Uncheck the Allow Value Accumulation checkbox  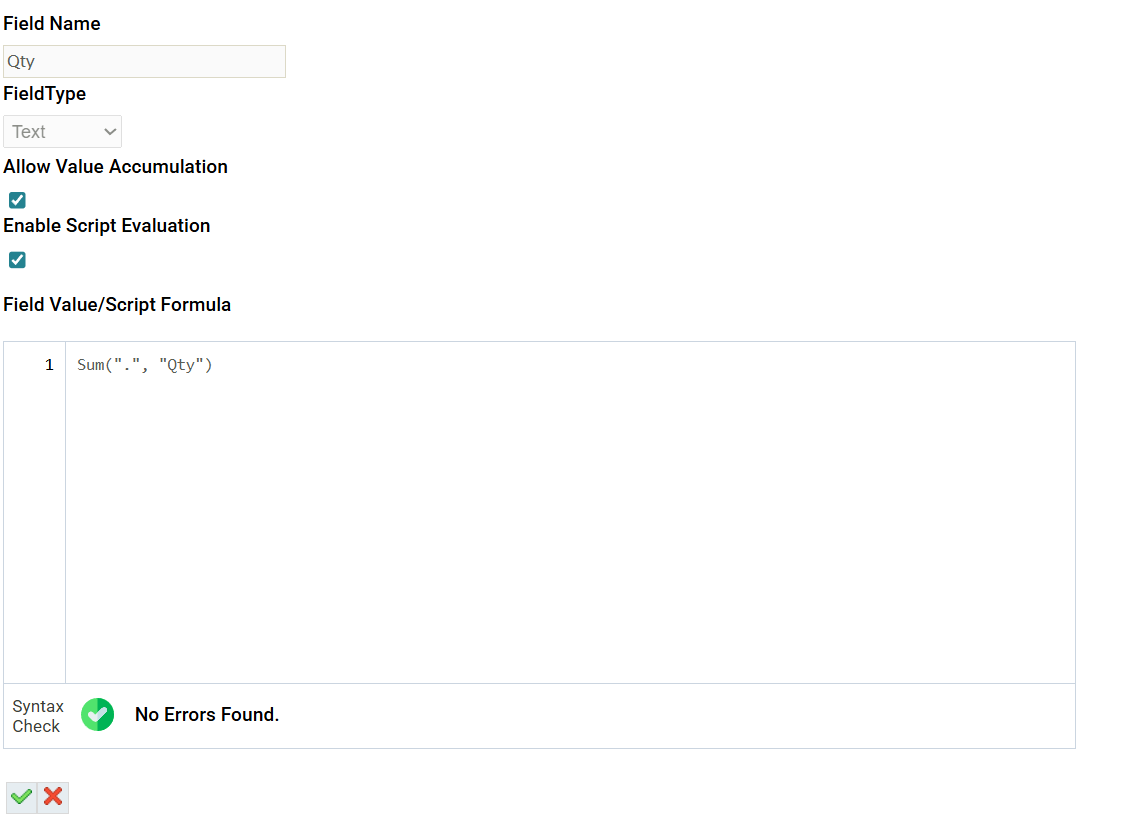click(x=17, y=200)
